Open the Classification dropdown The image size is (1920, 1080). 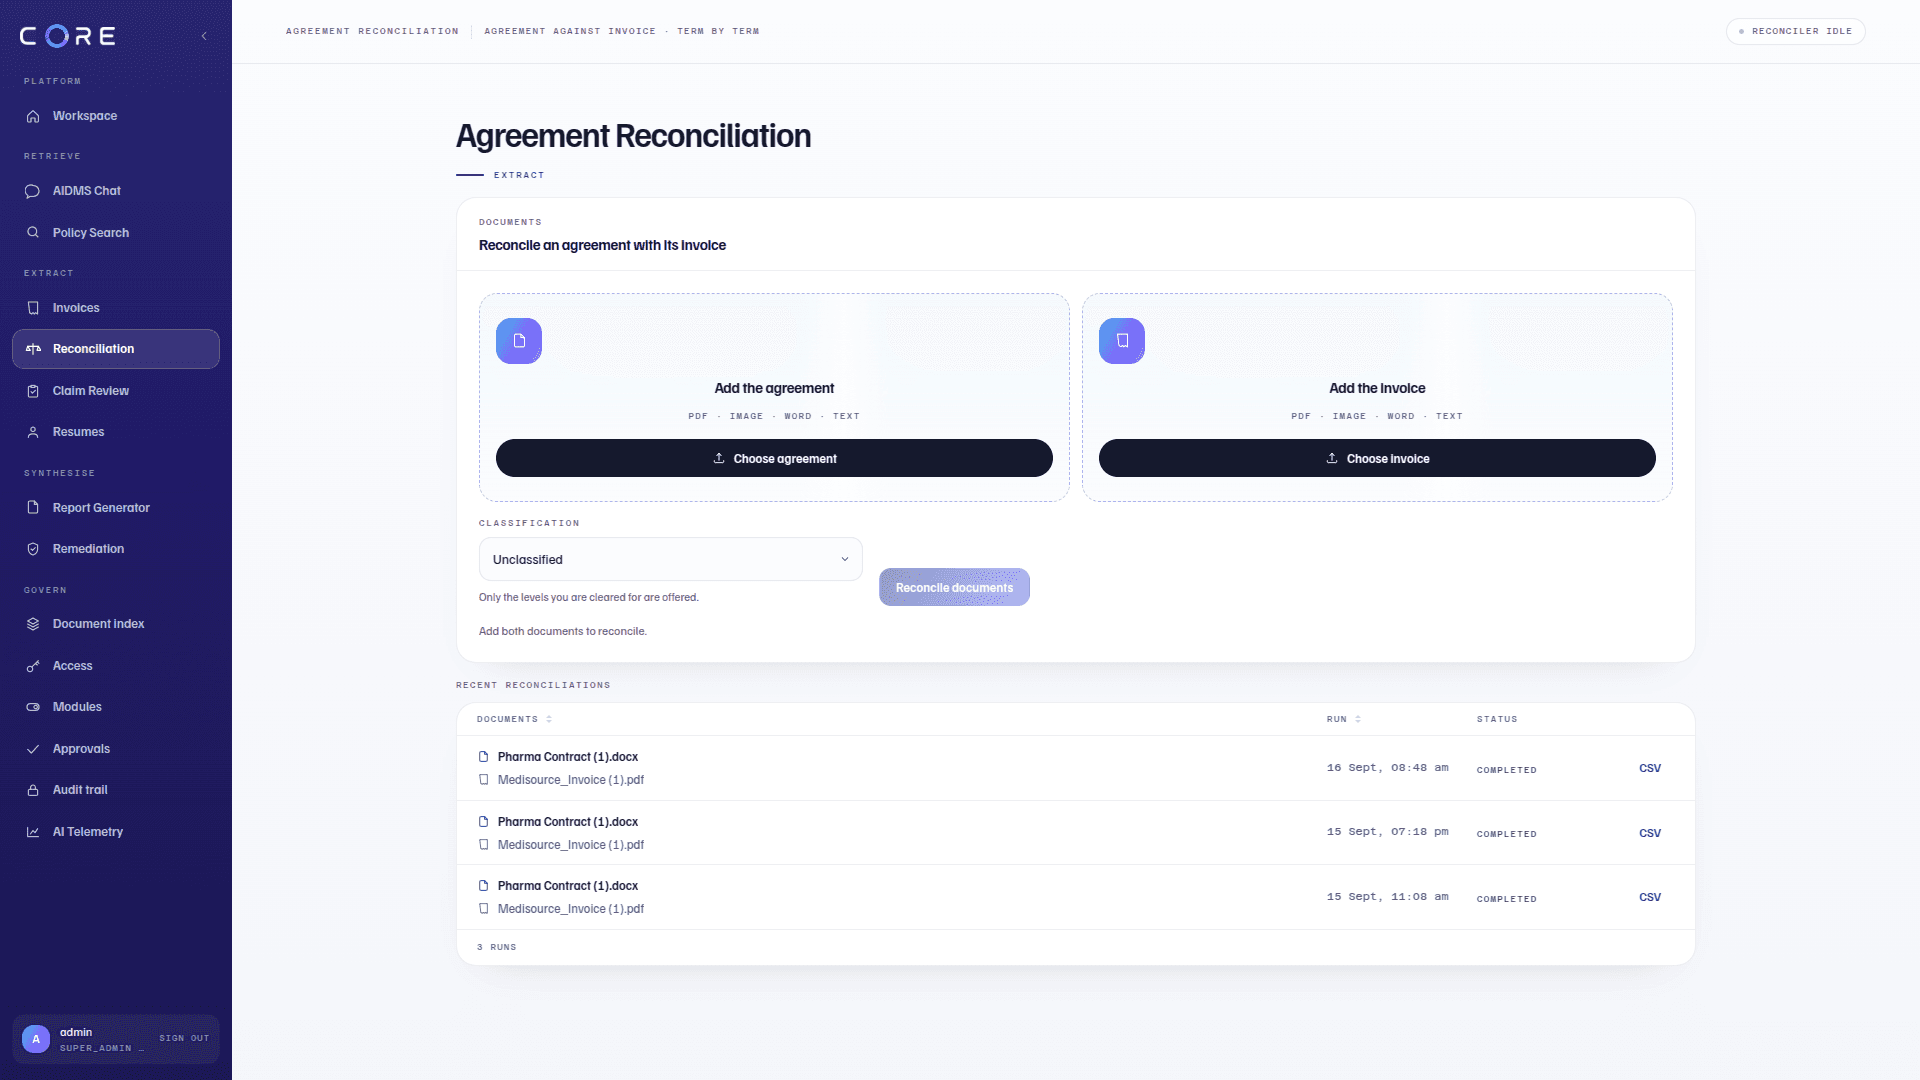tap(670, 560)
